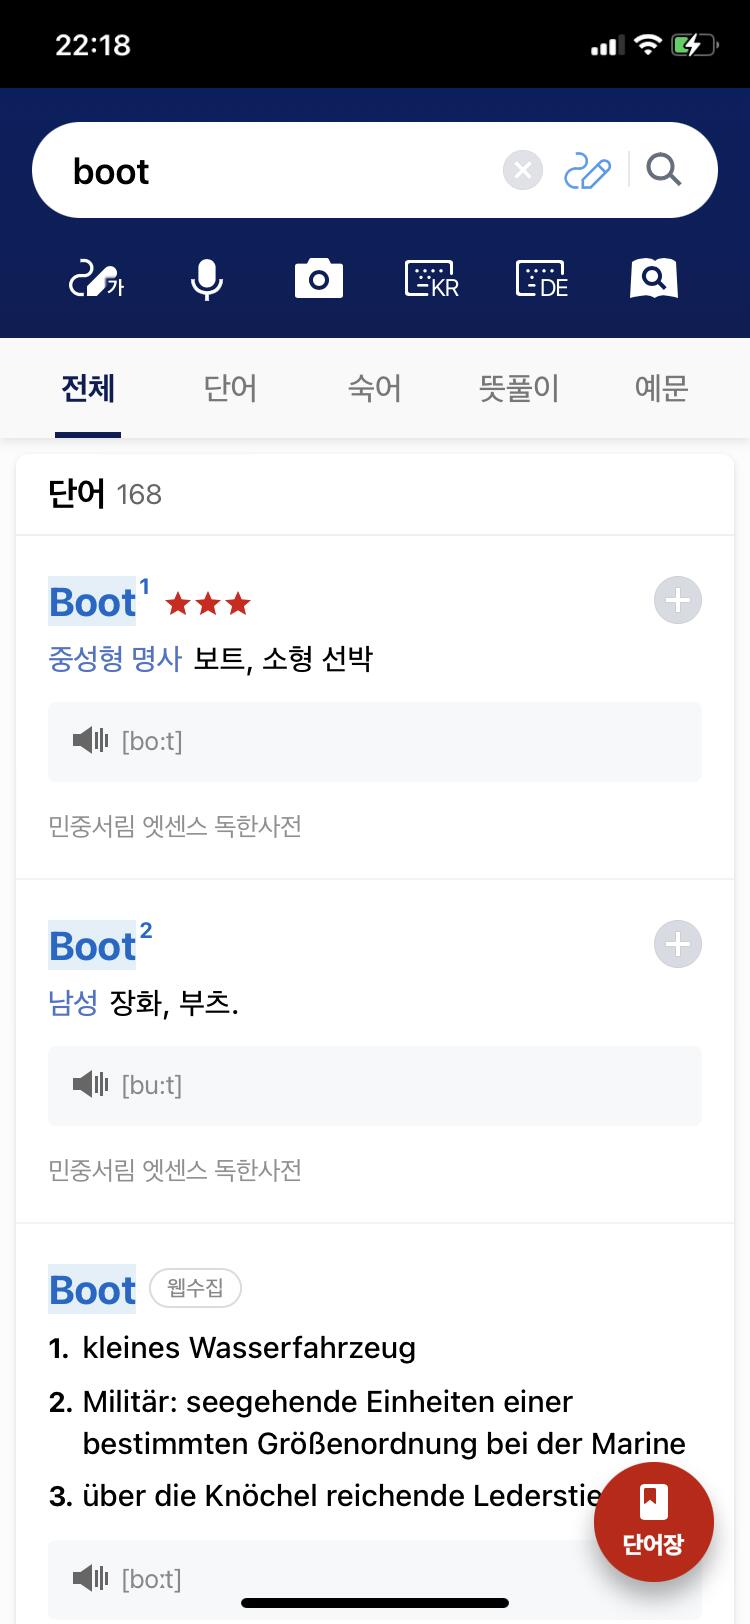Switch to the KR keyboard

tap(431, 279)
